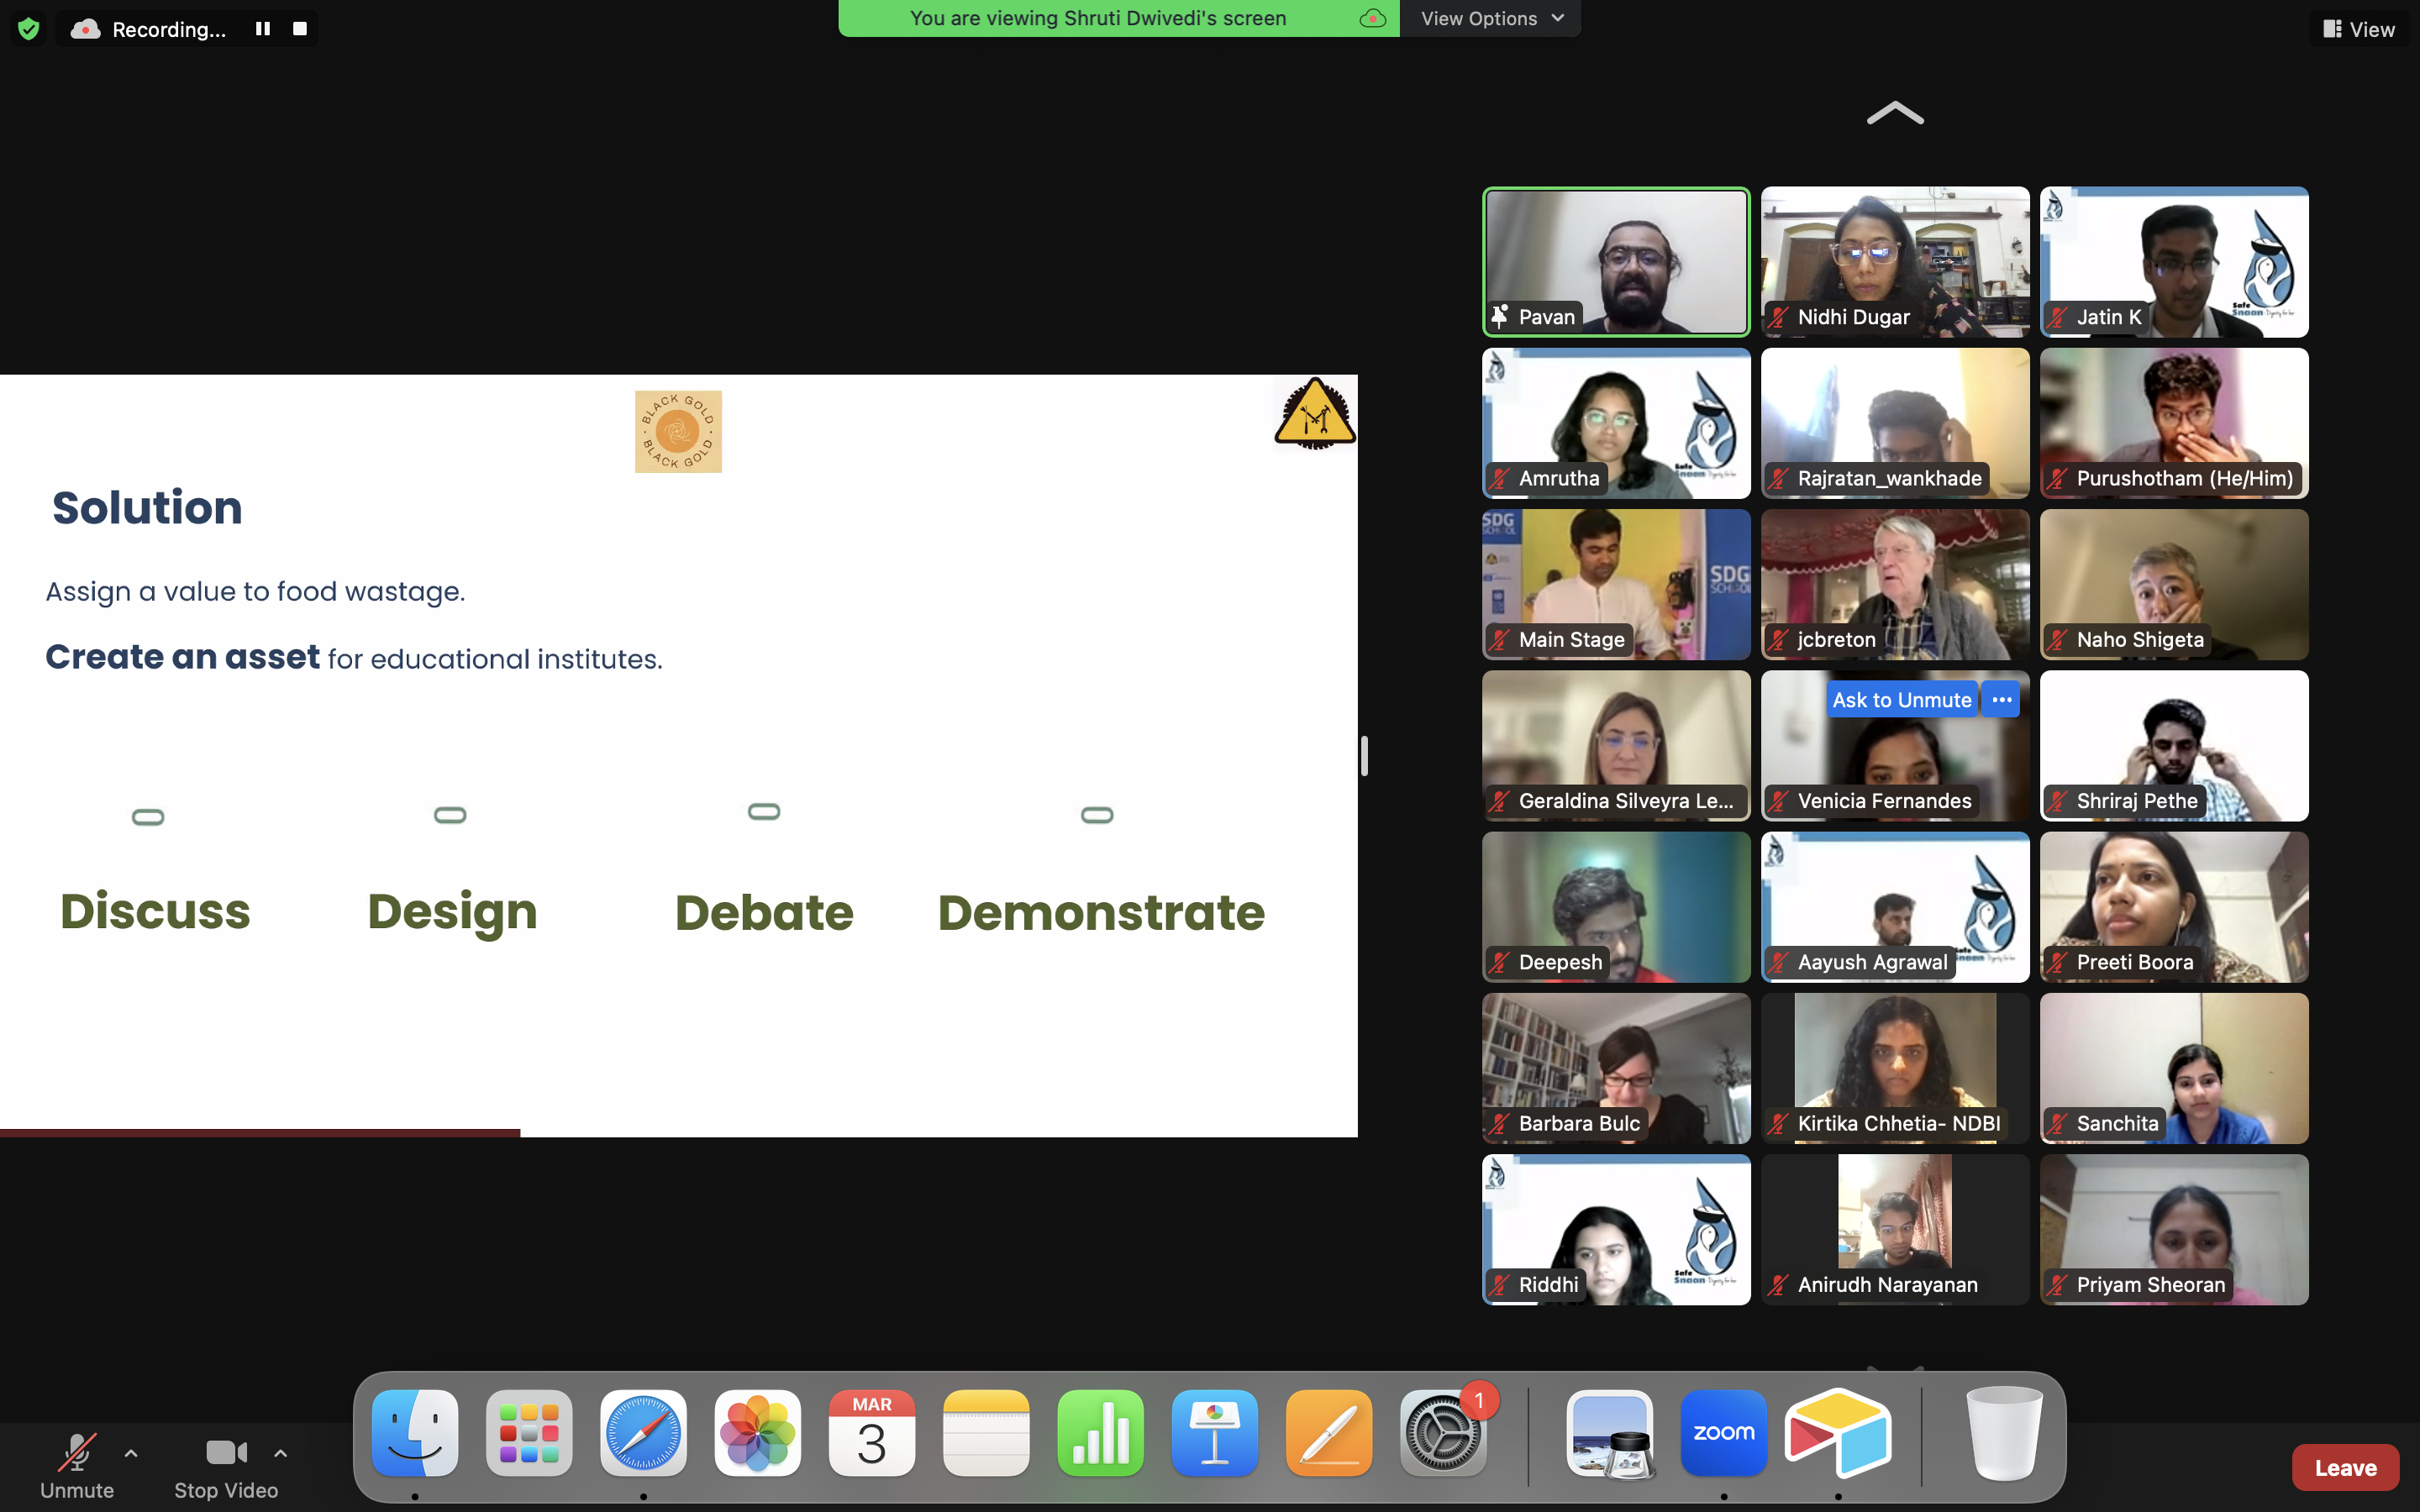This screenshot has height=1512, width=2420.
Task: Expand video settings arrow beside Stop Video
Action: (x=281, y=1453)
